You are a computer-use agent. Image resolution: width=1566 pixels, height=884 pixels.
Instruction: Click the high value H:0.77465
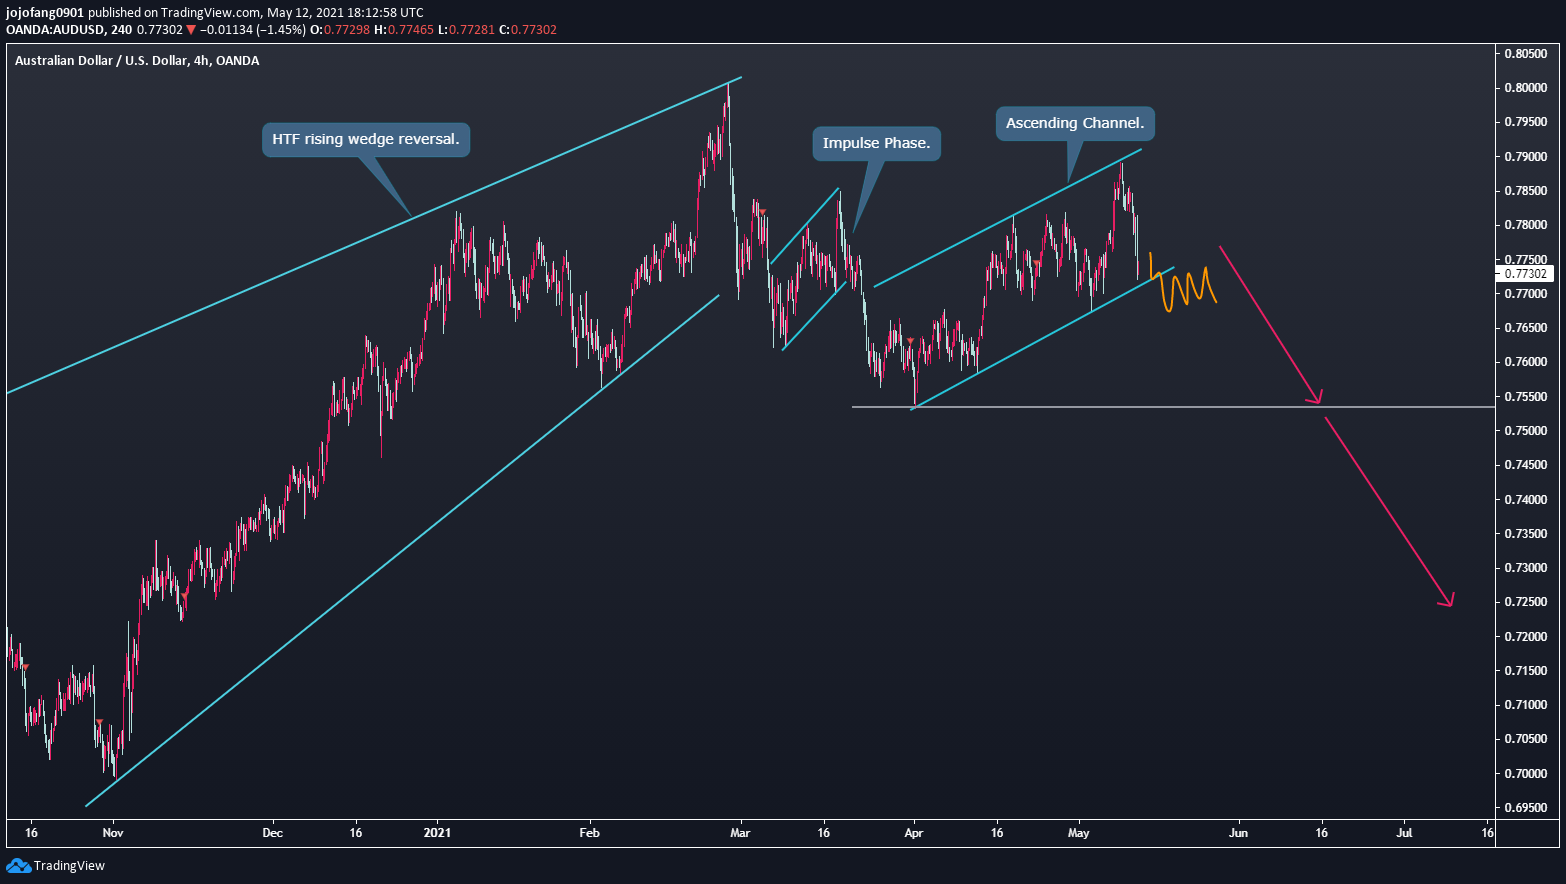click(x=404, y=30)
